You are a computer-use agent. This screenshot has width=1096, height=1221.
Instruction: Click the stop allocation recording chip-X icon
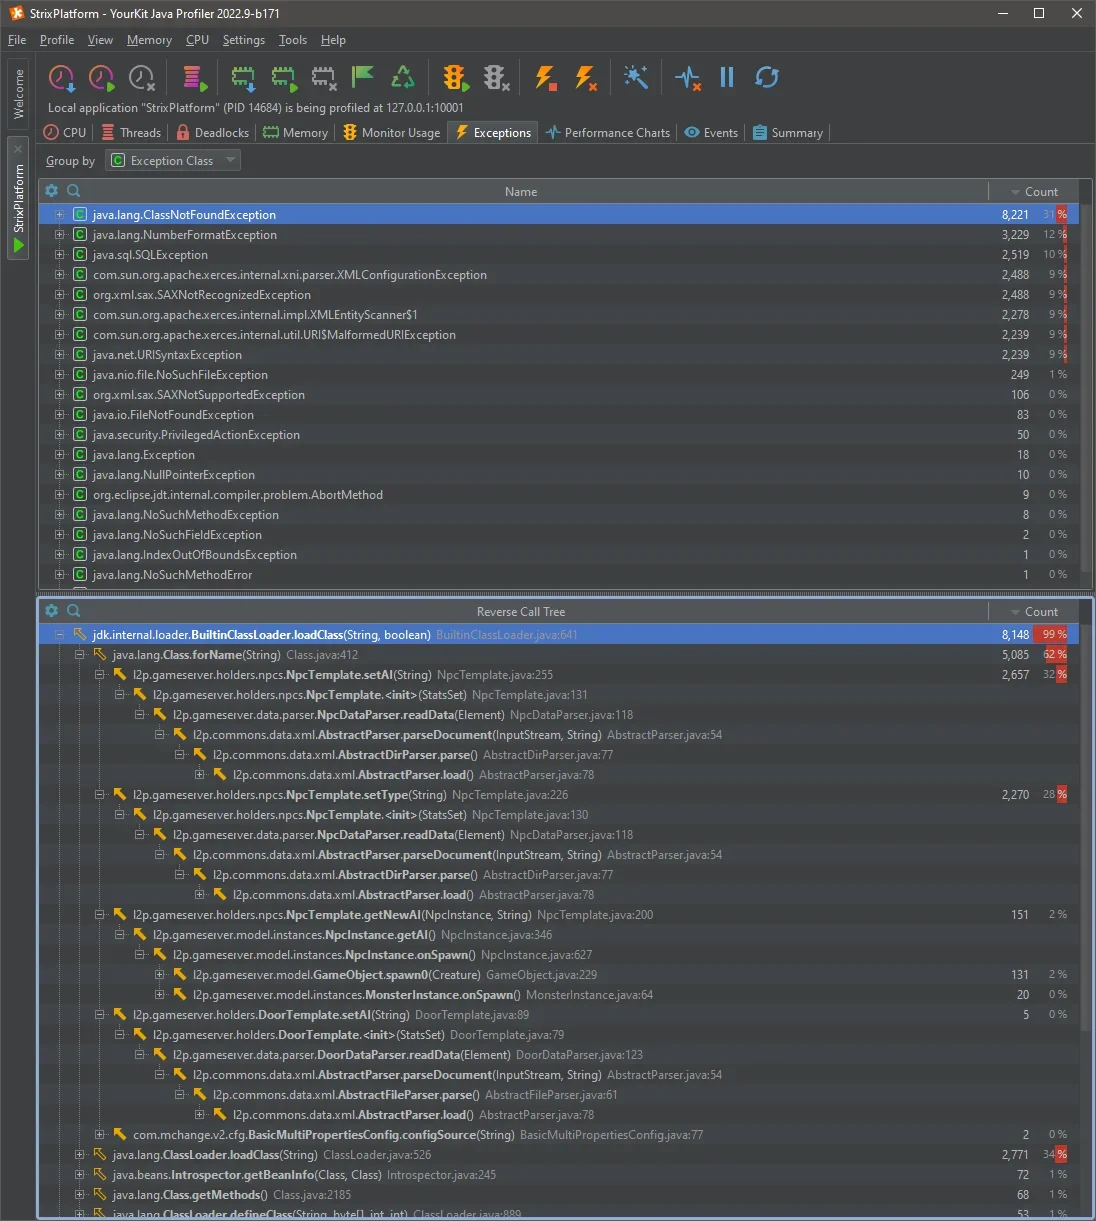(x=323, y=78)
